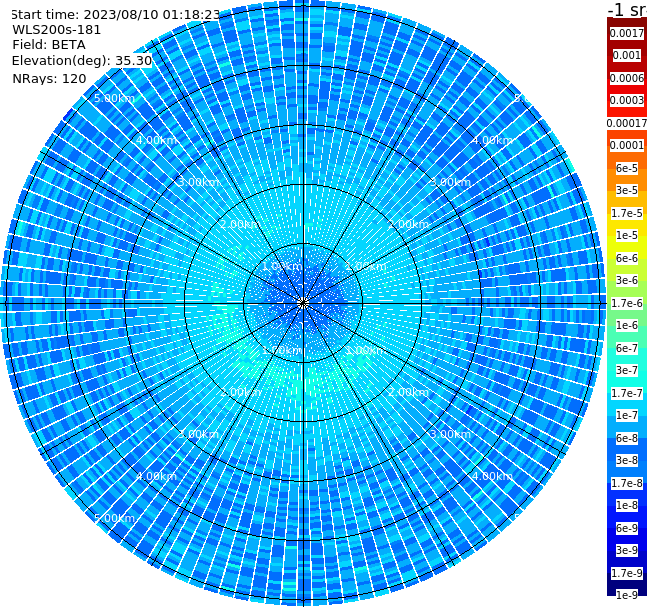Click the 0.0017 colorbar label
Screen dimensions: 647x607
click(x=627, y=33)
